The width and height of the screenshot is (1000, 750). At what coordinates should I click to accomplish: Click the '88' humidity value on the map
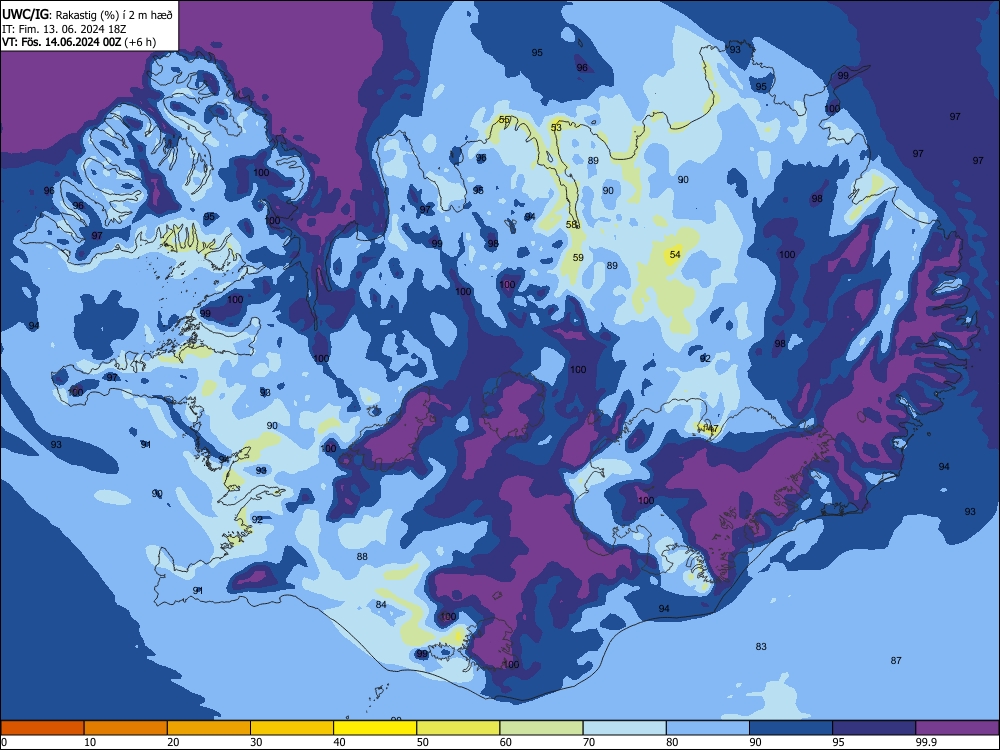point(362,557)
